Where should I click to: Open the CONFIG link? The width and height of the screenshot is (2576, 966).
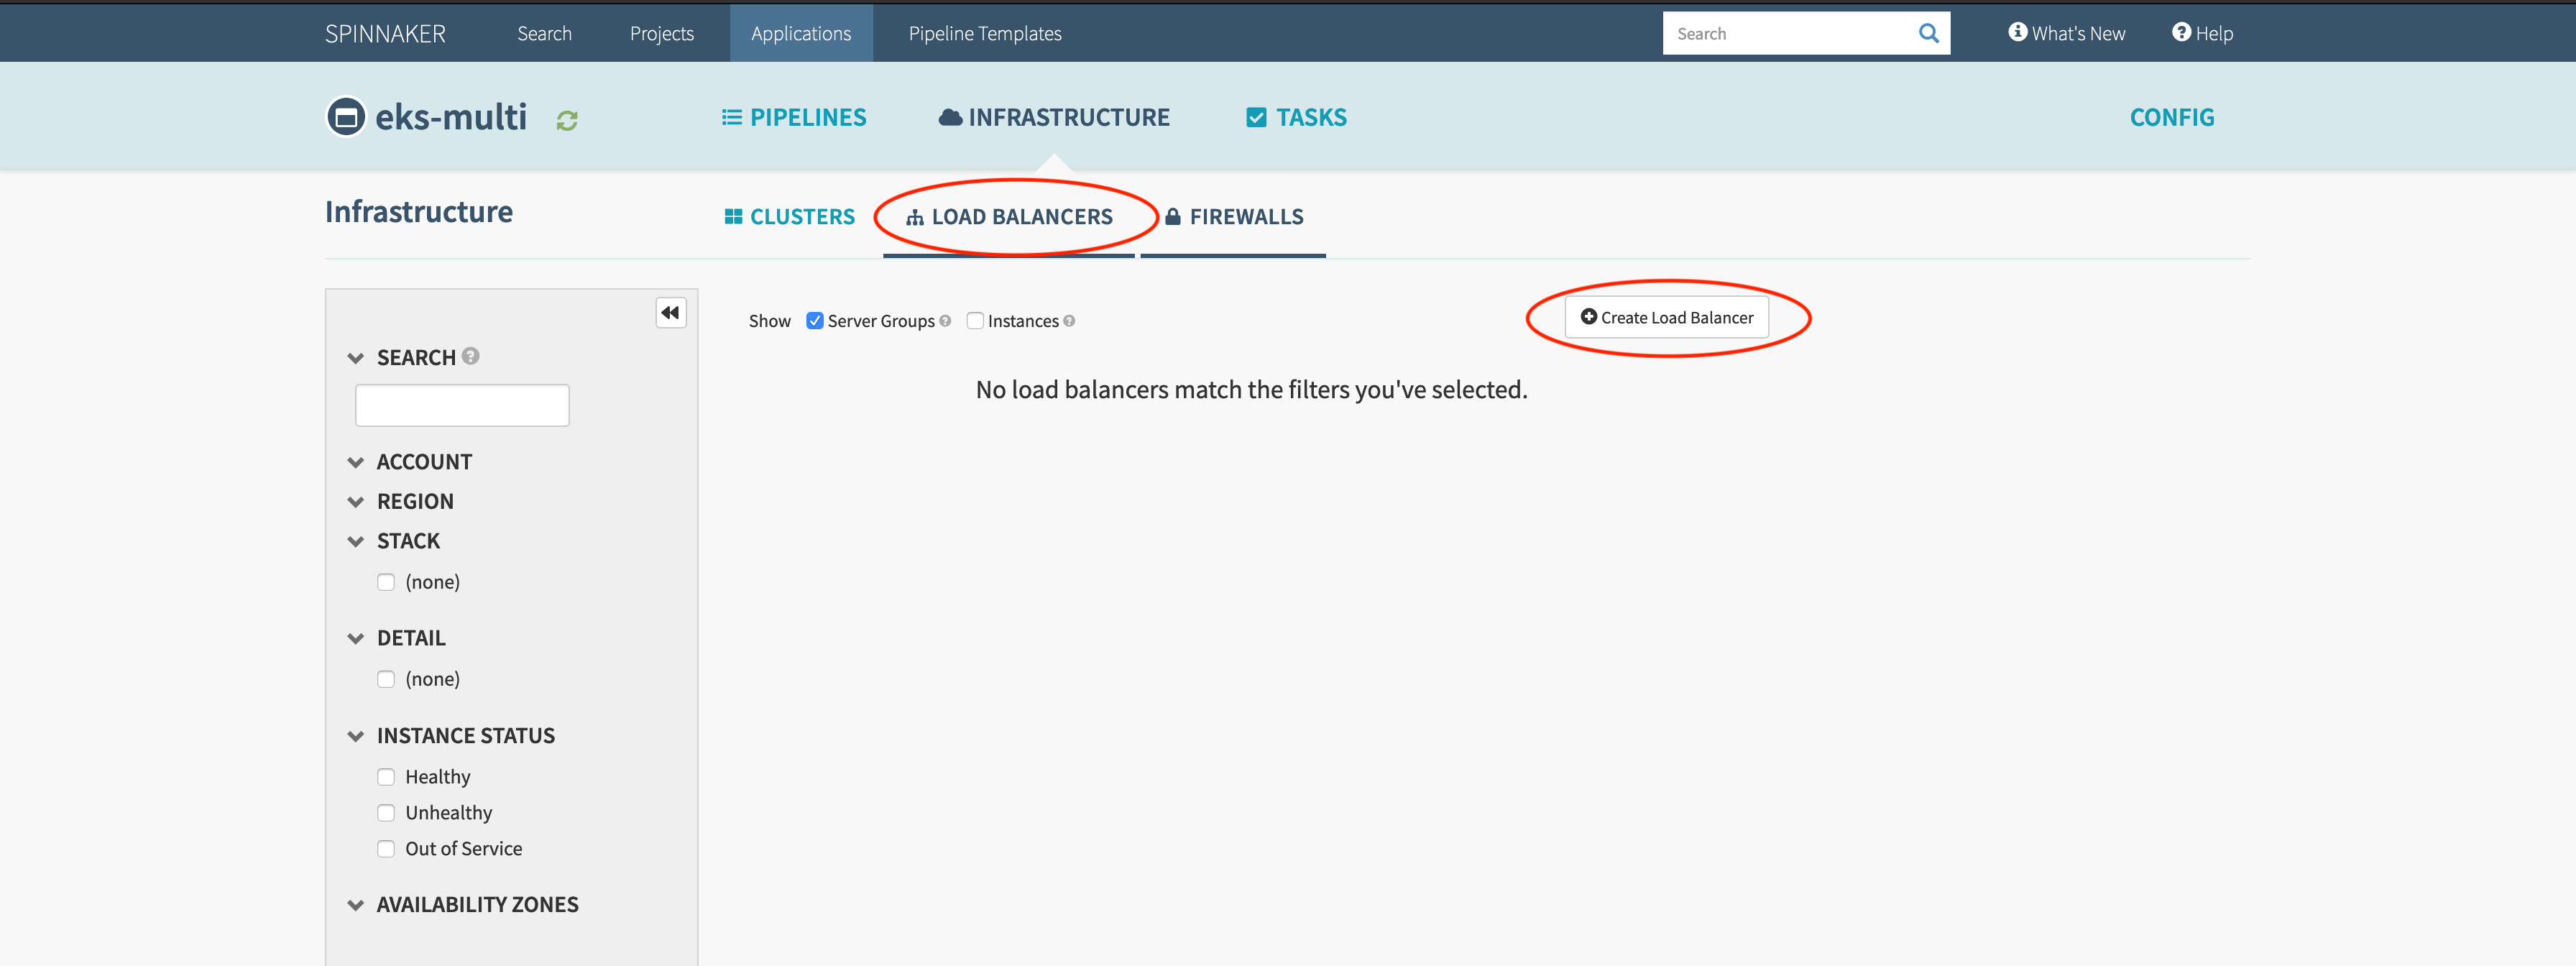[x=2171, y=117]
